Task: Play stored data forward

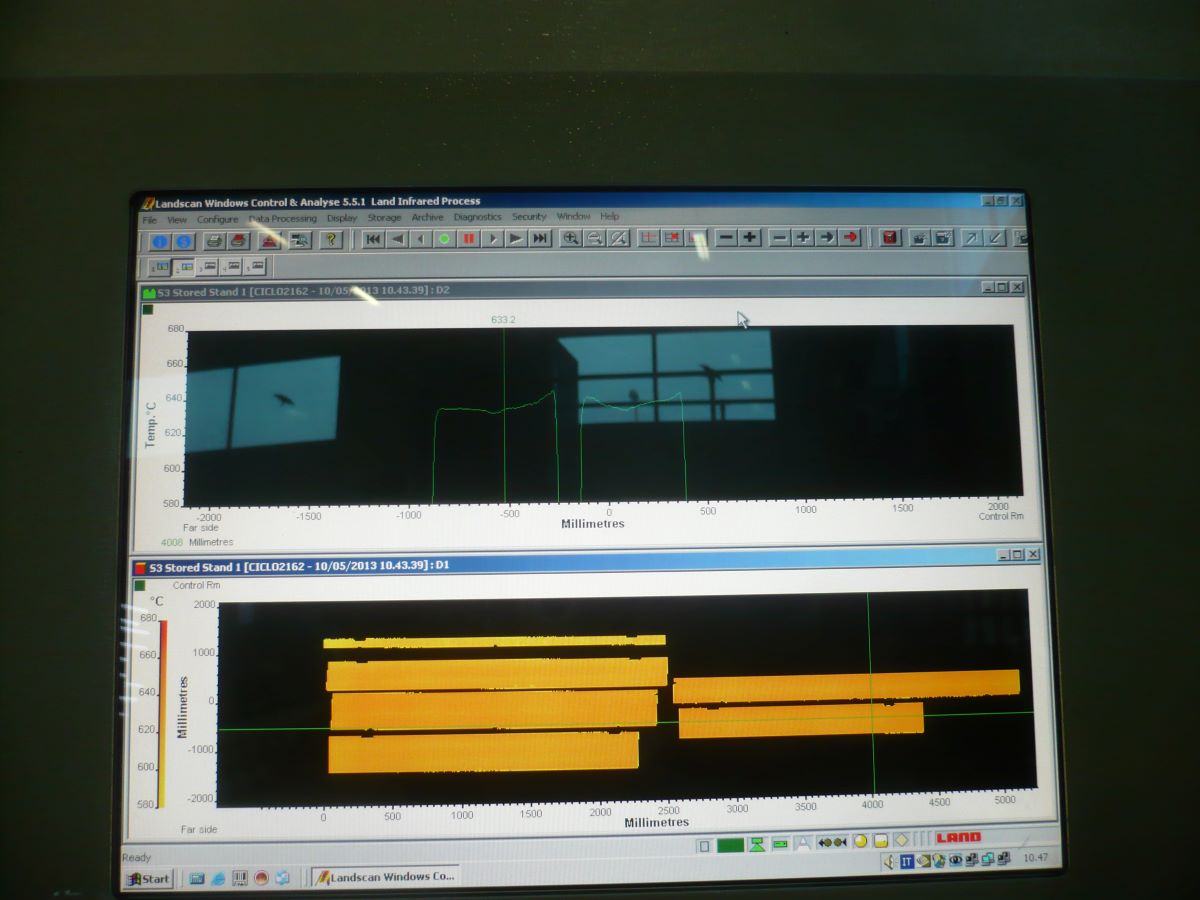Action: [516, 239]
